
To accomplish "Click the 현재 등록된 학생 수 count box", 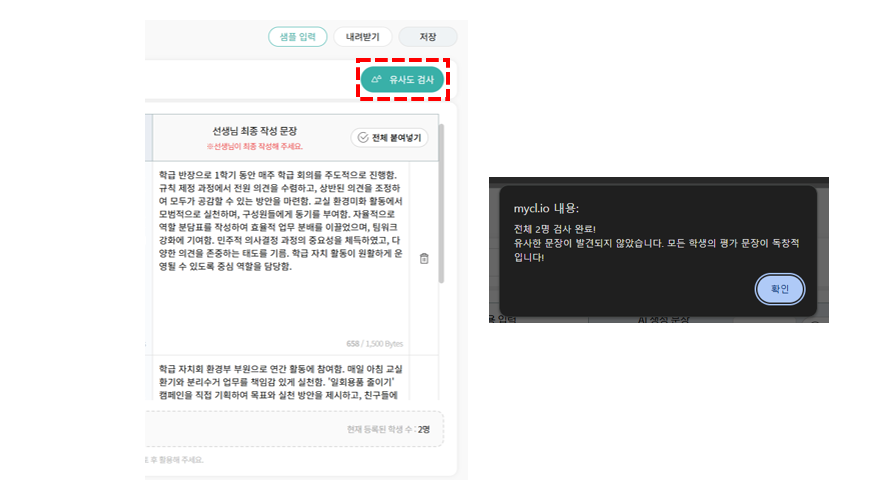I will [x=294, y=429].
